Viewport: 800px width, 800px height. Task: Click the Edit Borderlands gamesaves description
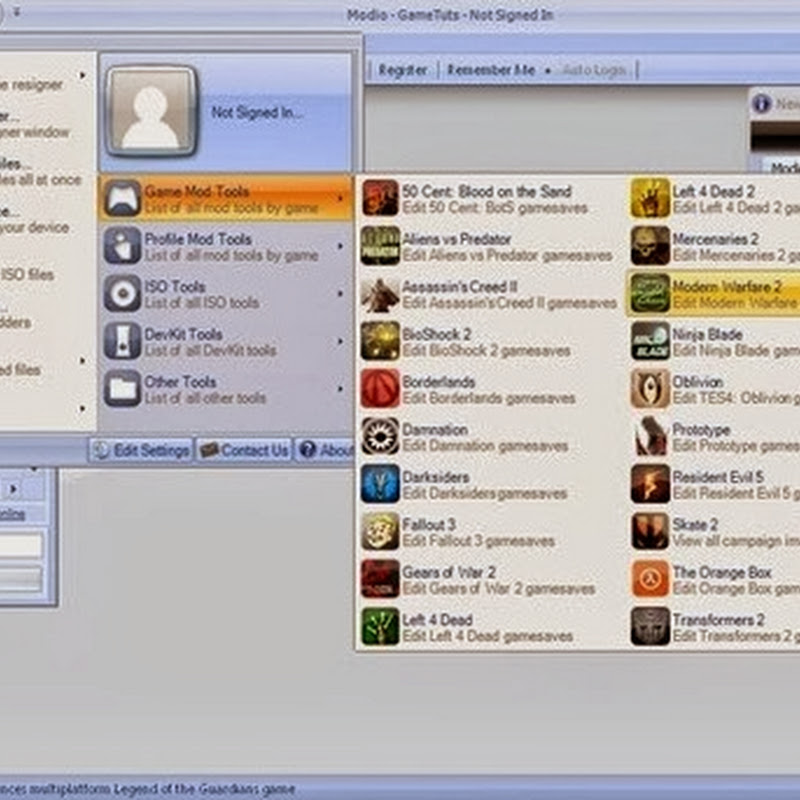[x=488, y=398]
